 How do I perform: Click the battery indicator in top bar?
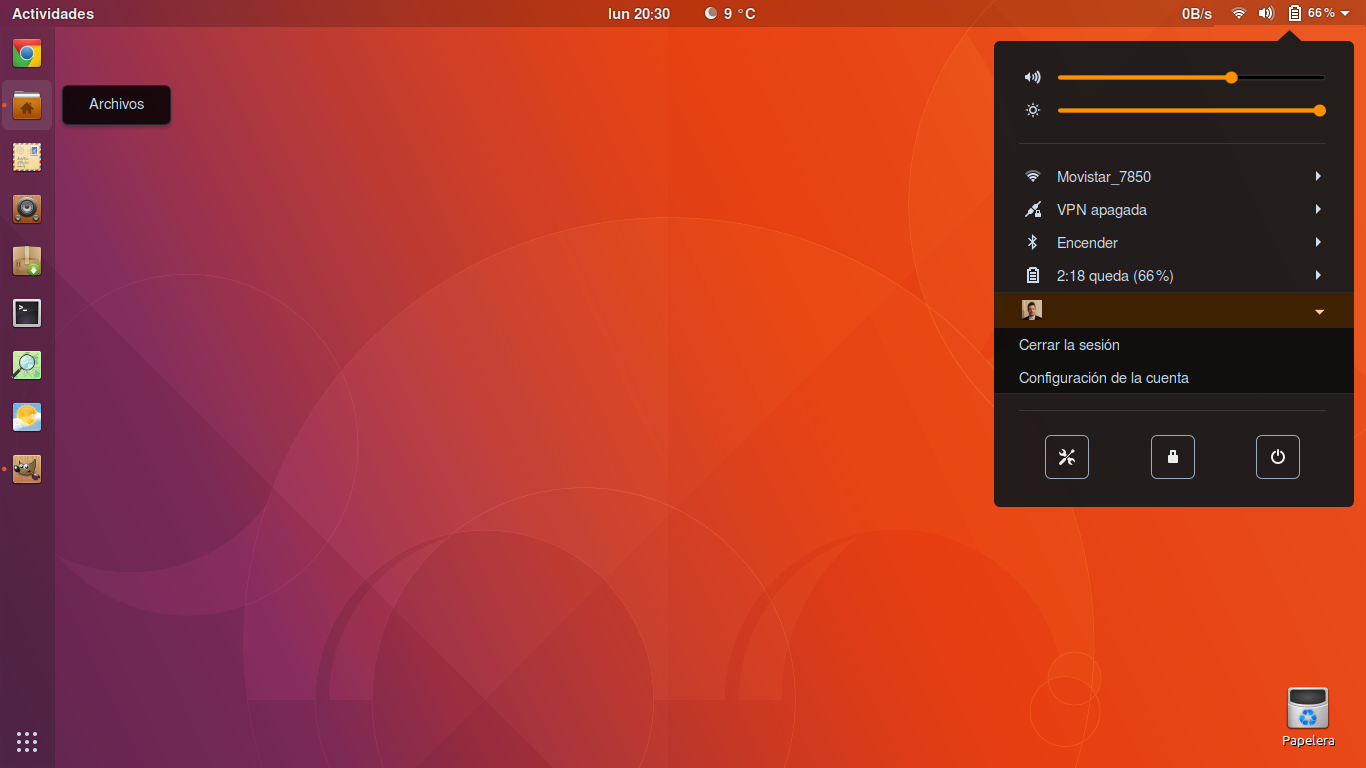coord(1294,13)
